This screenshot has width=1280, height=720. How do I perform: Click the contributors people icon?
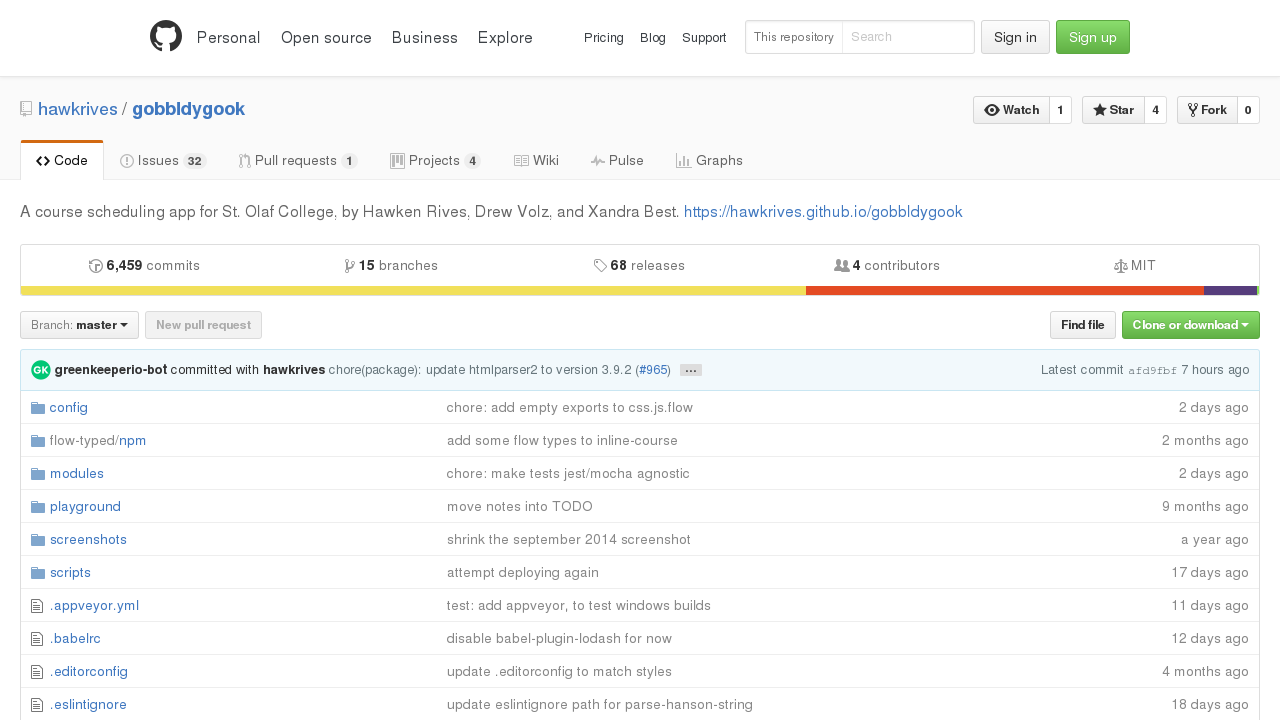[842, 266]
